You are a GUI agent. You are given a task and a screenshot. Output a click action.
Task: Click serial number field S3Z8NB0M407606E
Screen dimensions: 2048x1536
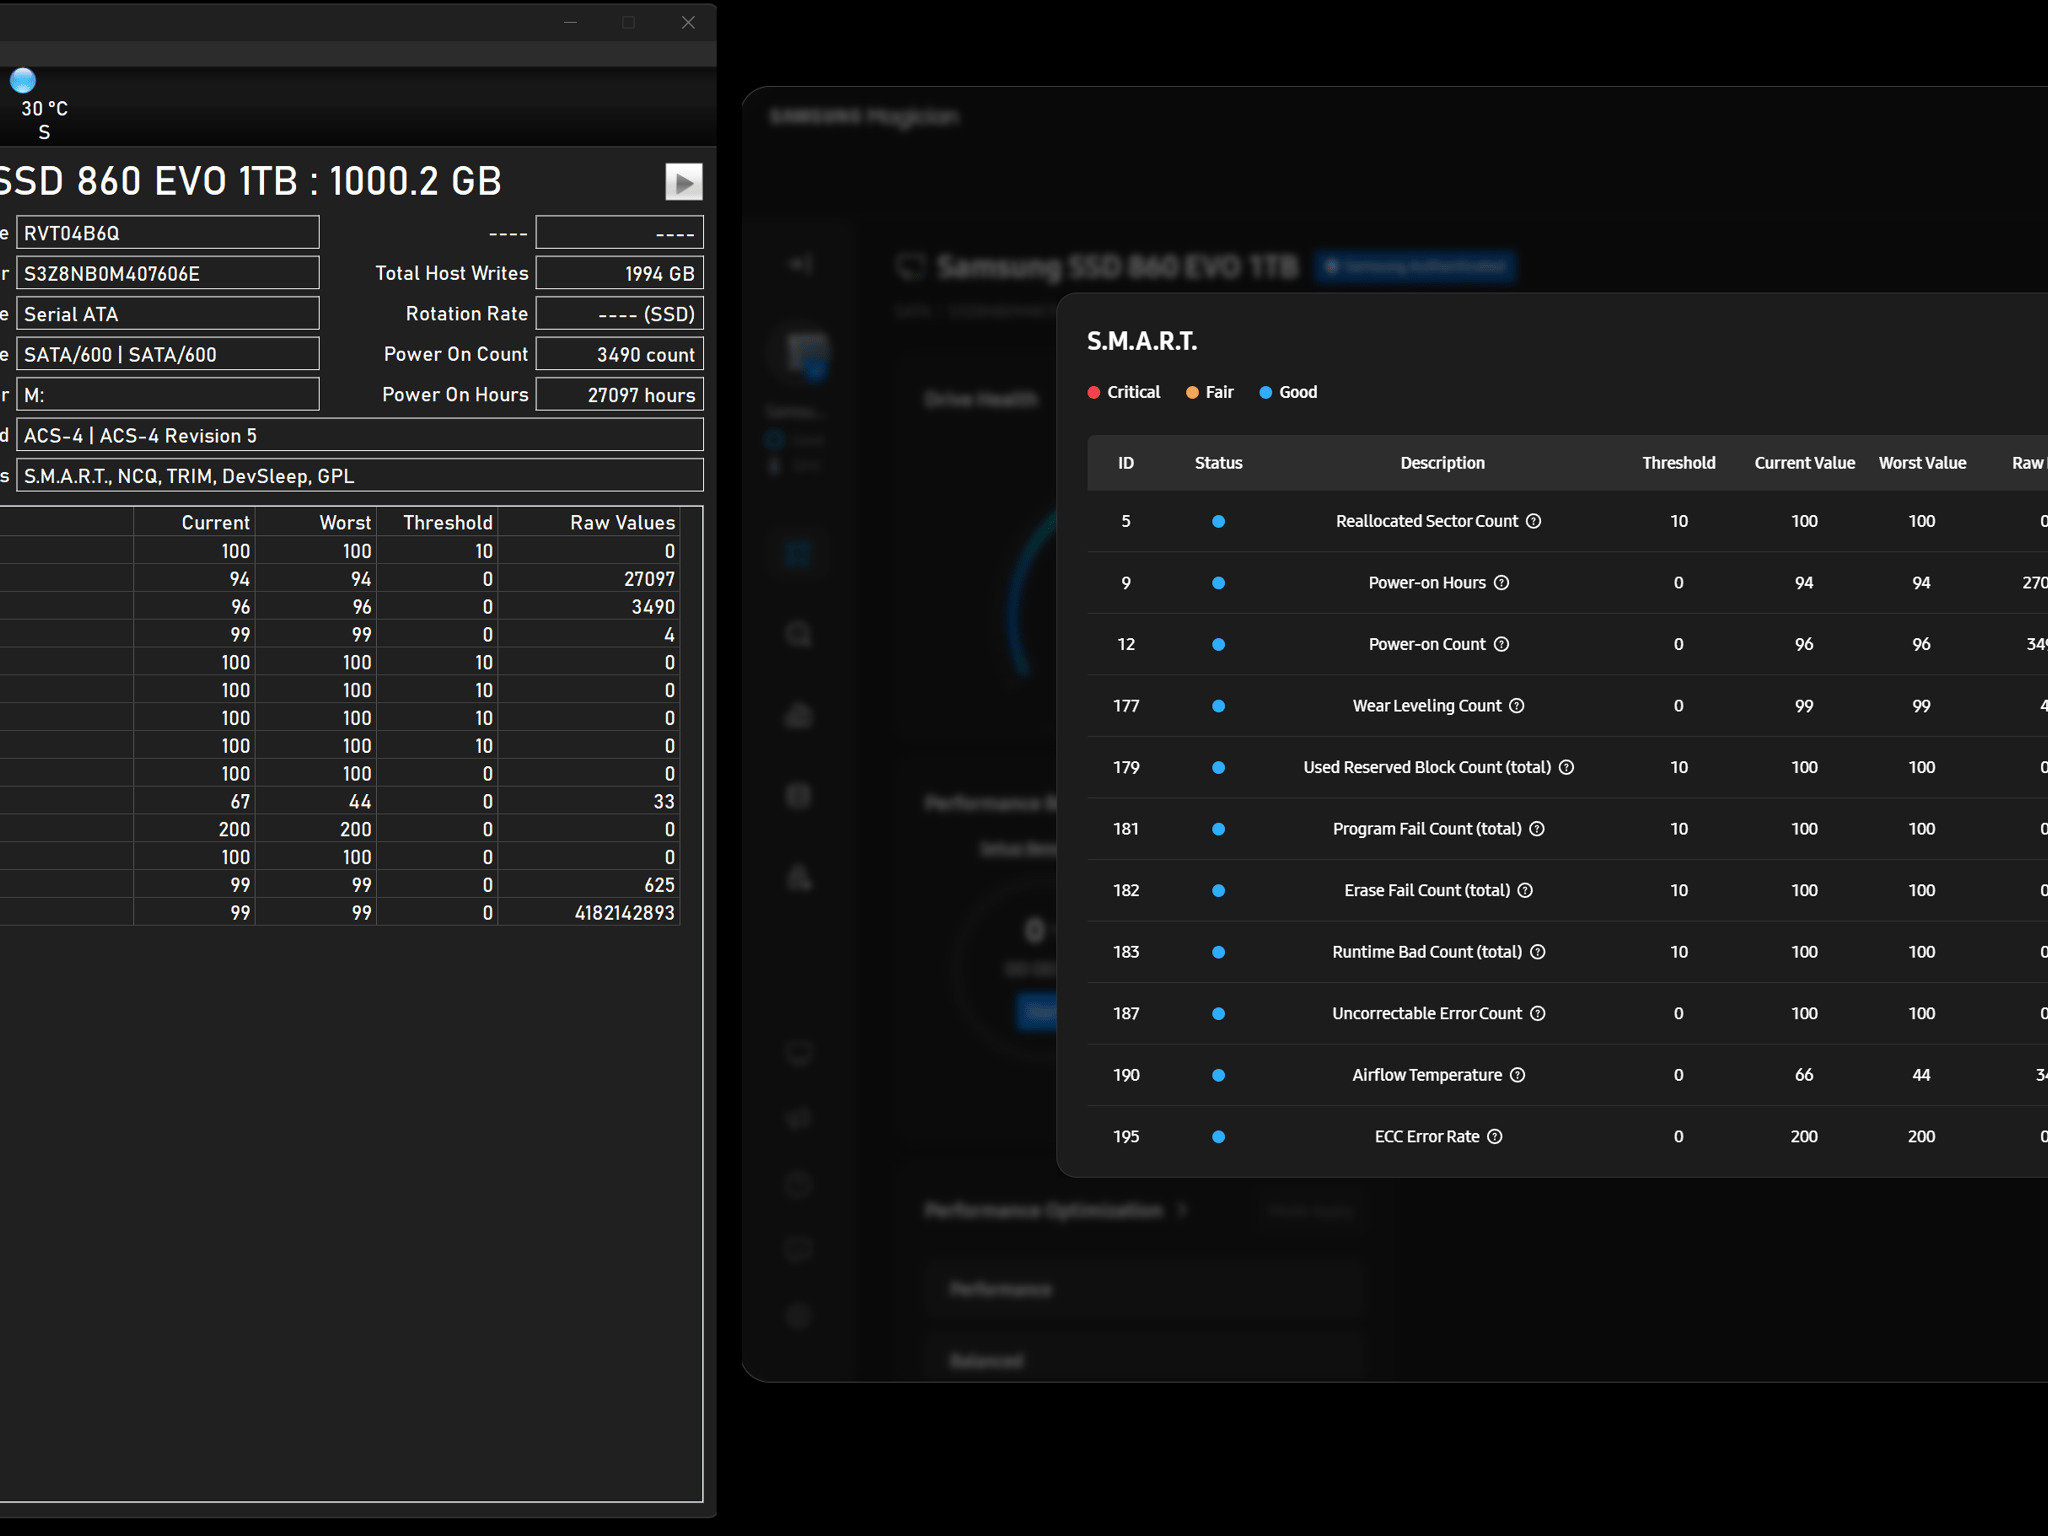point(168,273)
